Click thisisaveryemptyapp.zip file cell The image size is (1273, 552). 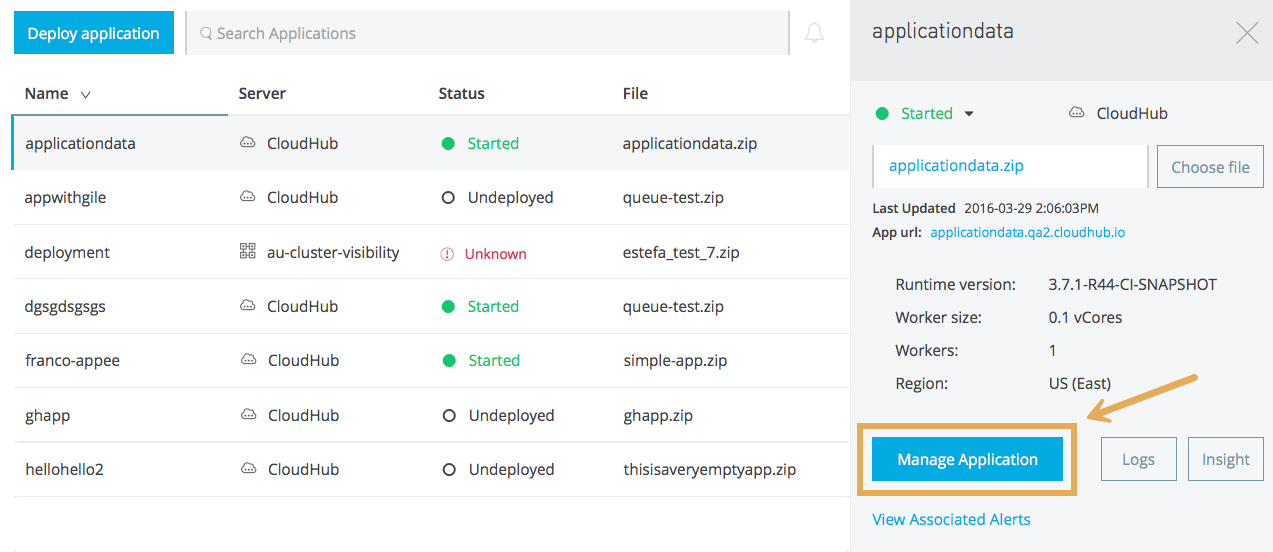709,469
